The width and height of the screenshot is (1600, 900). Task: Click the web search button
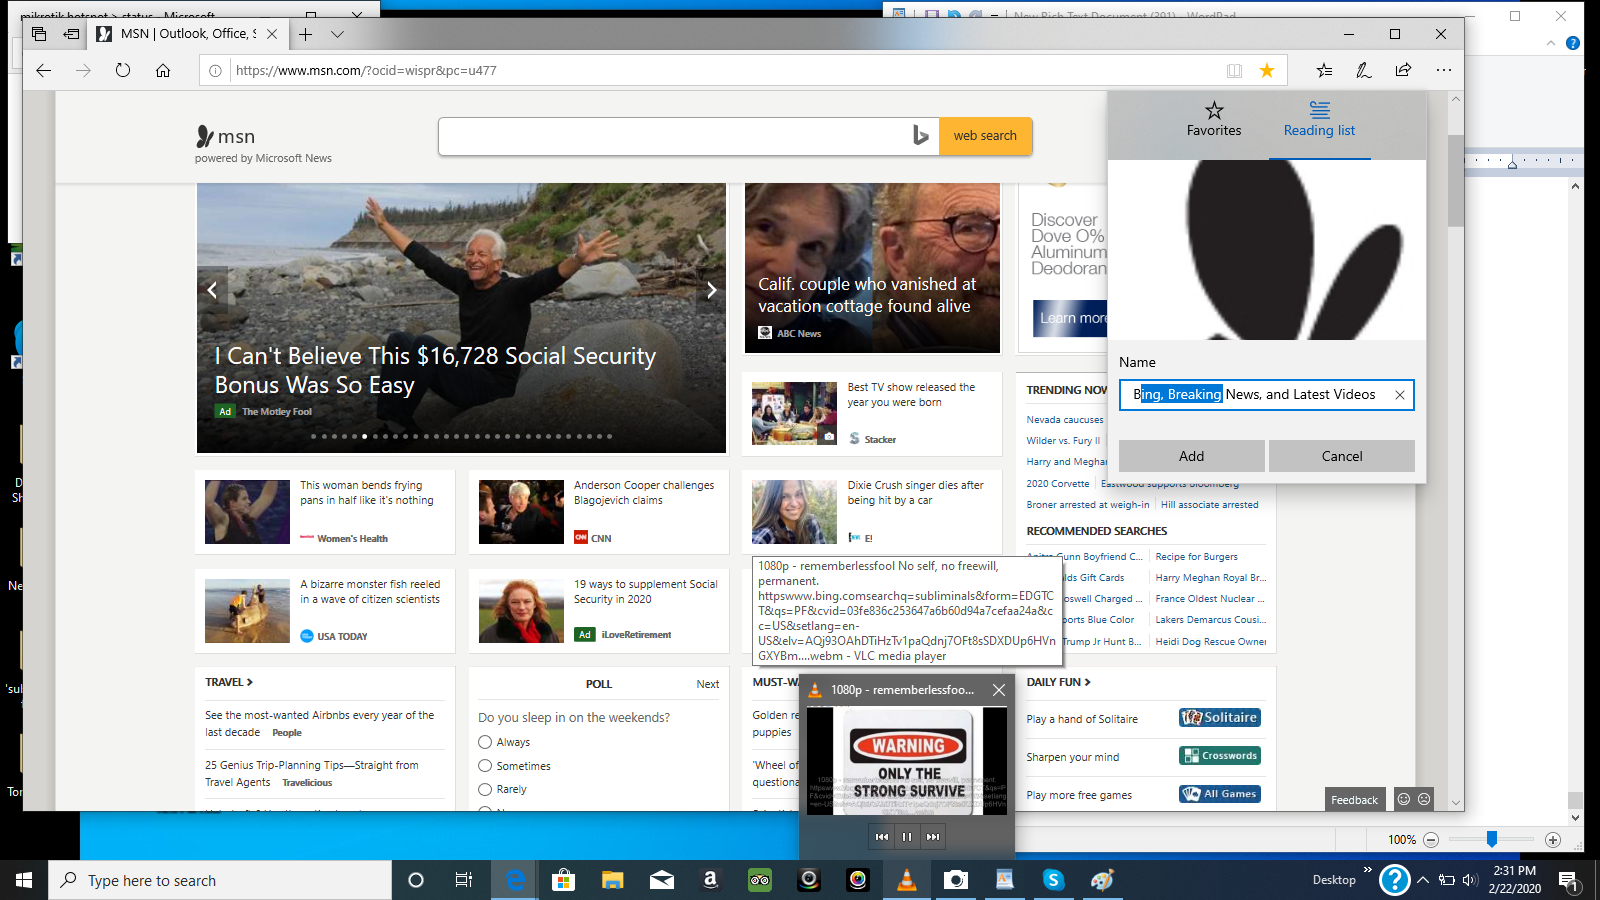(x=985, y=136)
